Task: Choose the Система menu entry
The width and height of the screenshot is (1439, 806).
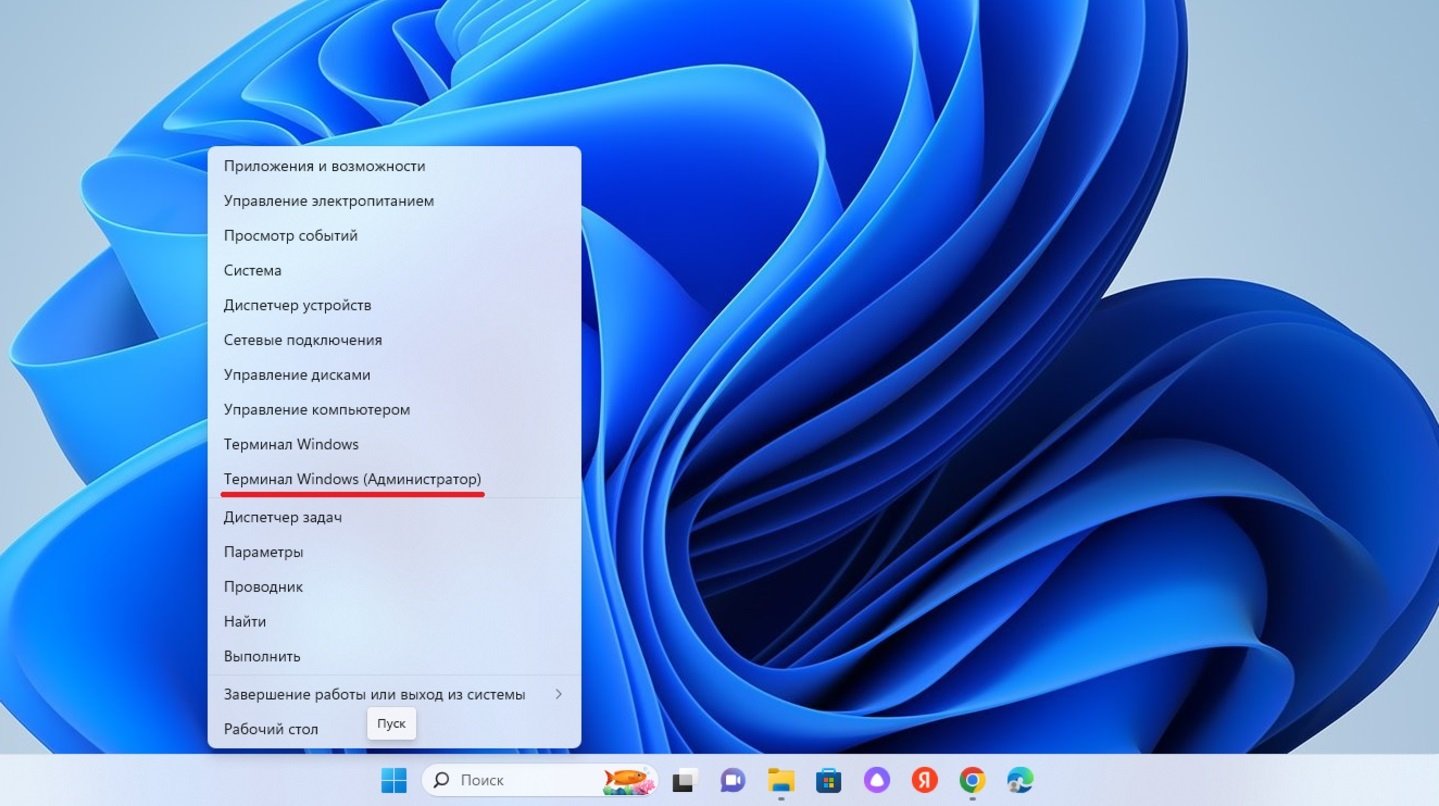Action: pos(394,270)
